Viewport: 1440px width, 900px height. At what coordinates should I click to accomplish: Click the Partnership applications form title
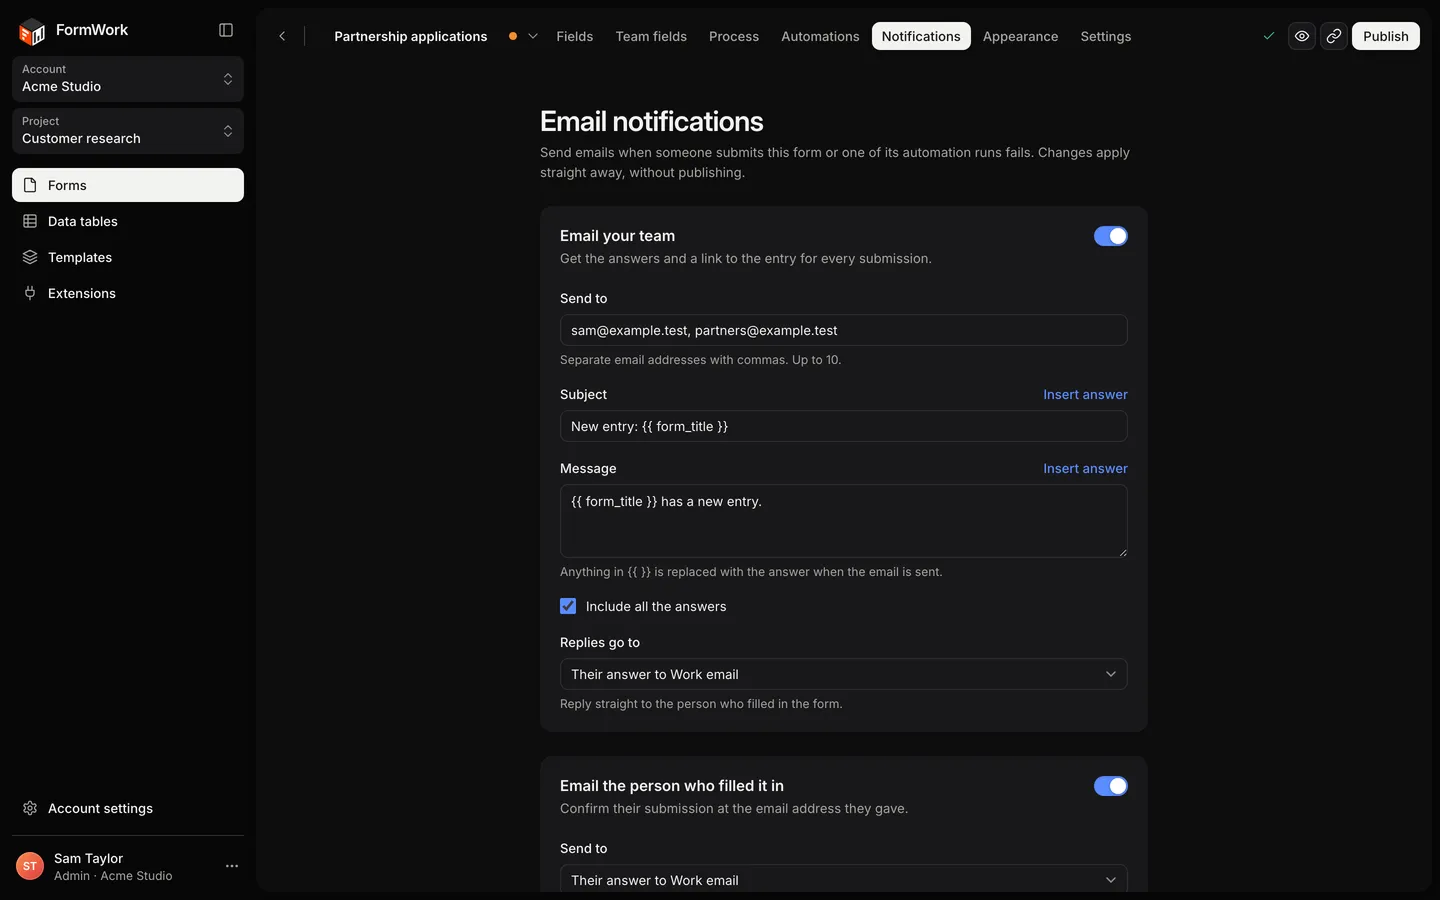[411, 36]
